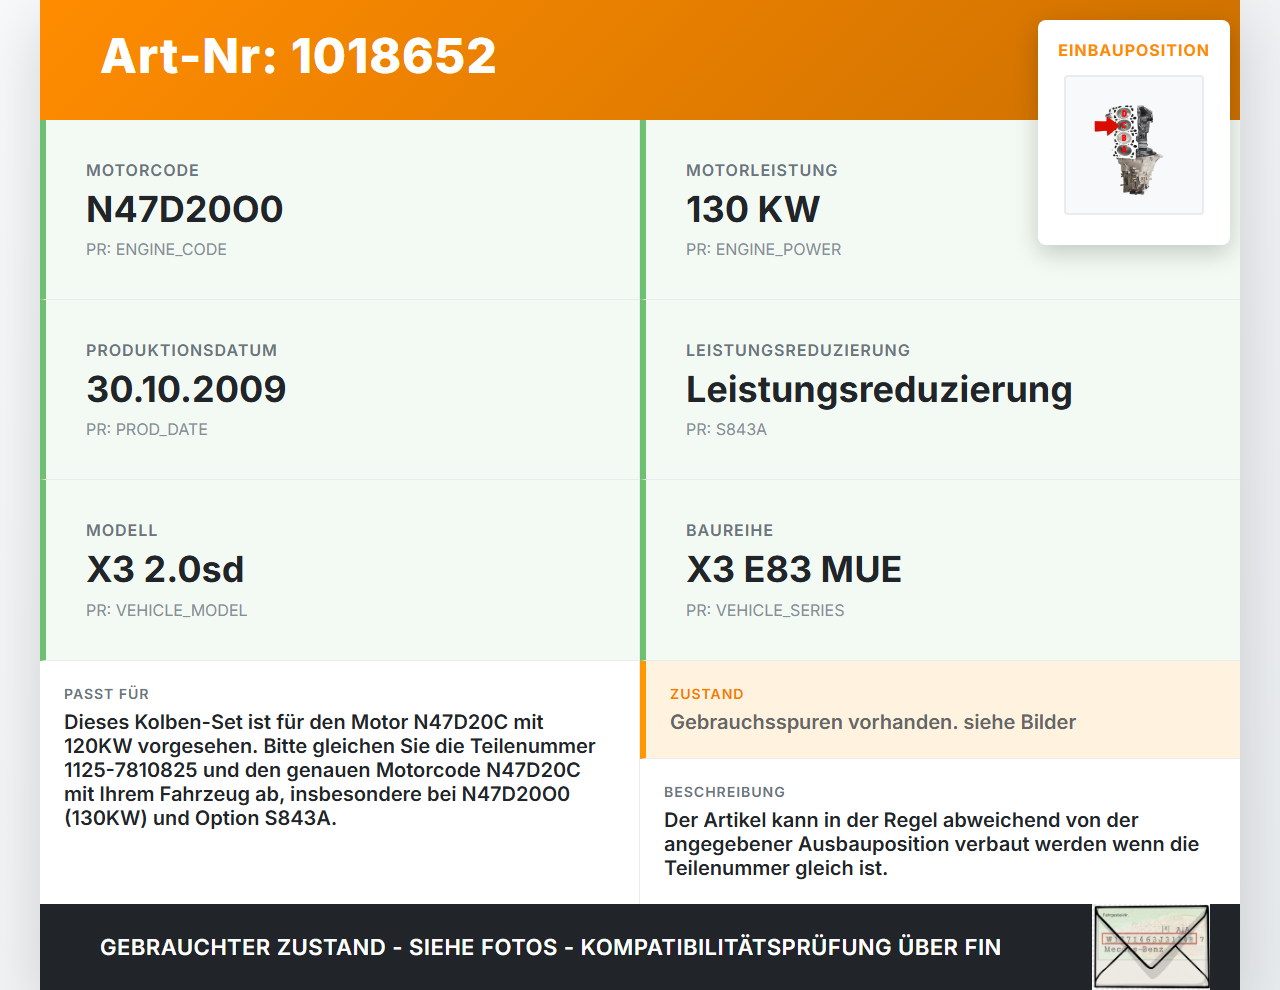Click the MOTORCODE label
The width and height of the screenshot is (1280, 990).
[x=143, y=170]
